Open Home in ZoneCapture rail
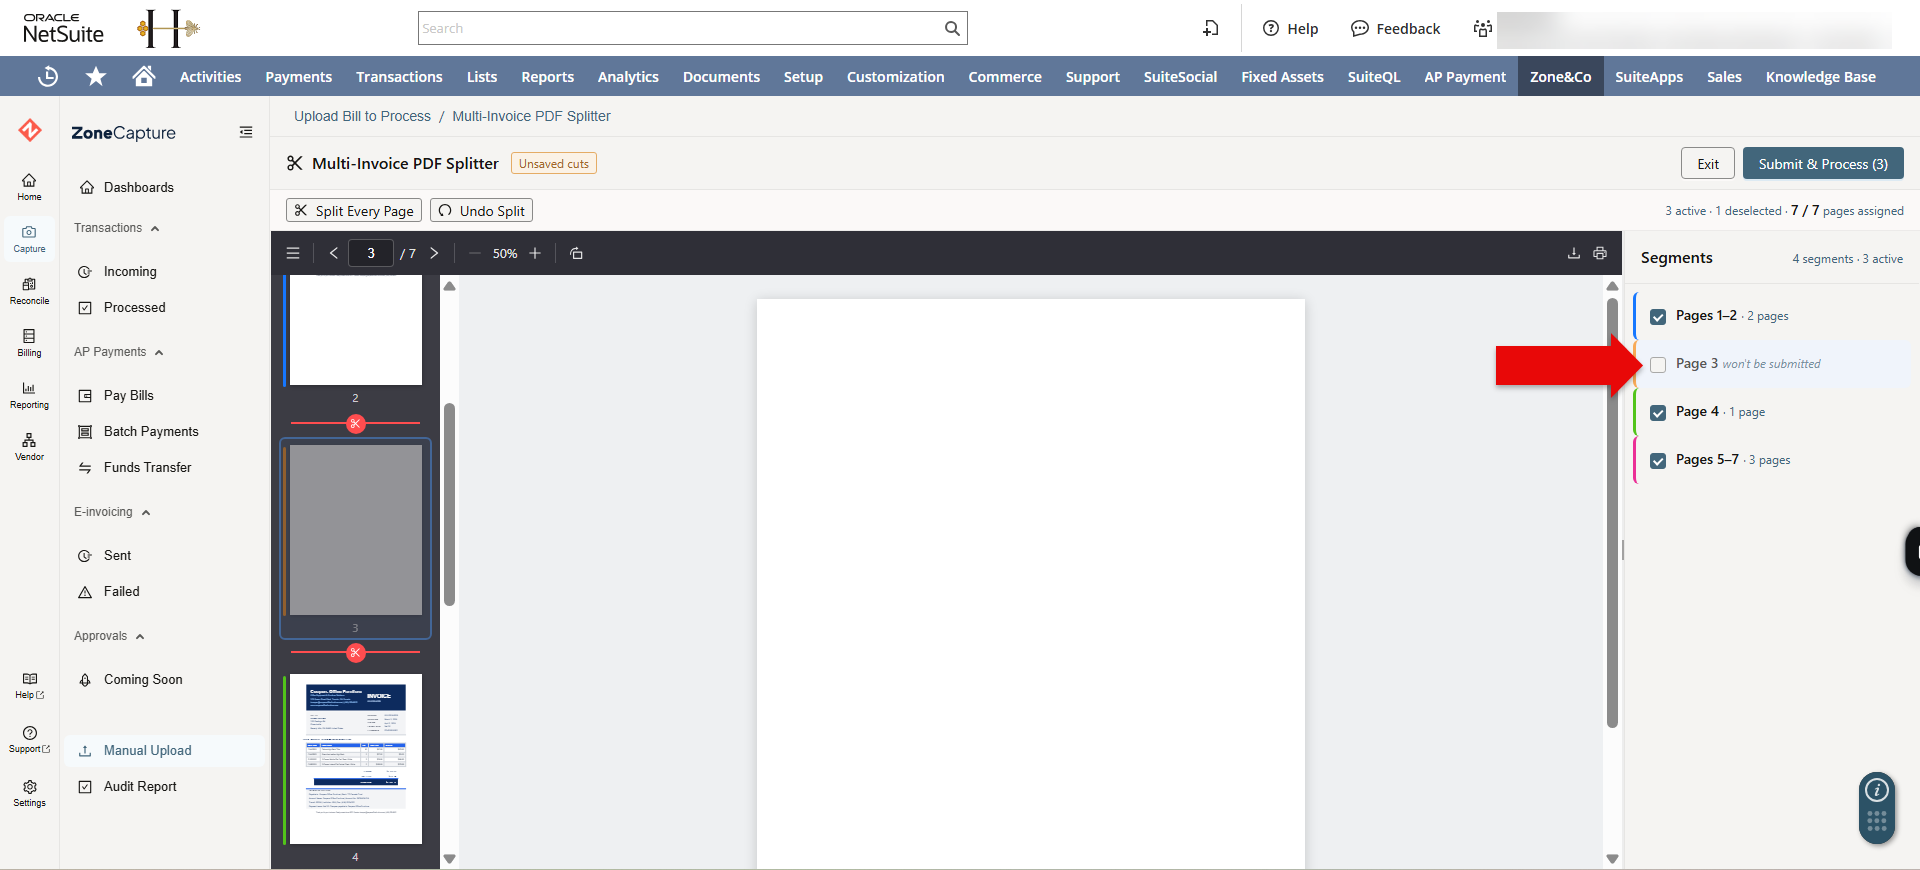This screenshot has width=1920, height=870. [x=29, y=187]
